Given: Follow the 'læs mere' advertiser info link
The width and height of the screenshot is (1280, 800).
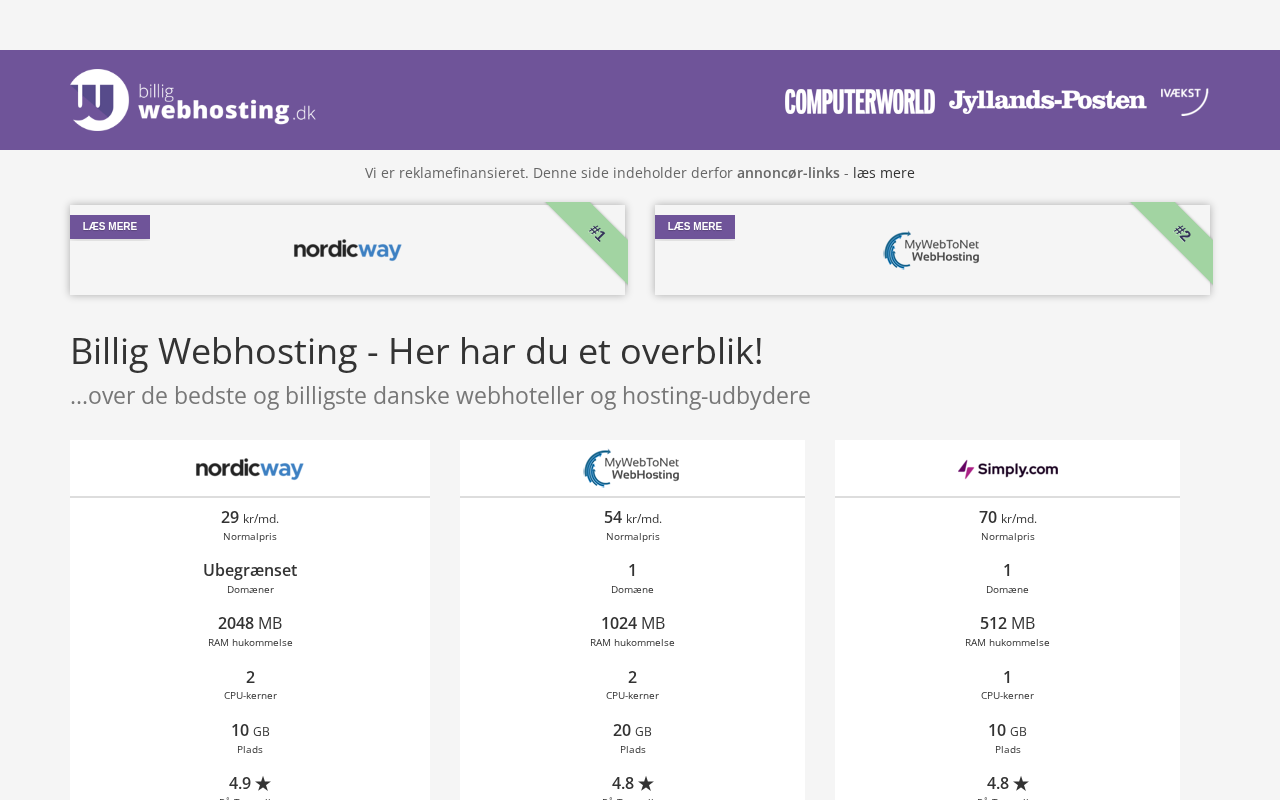Looking at the screenshot, I should coord(884,173).
